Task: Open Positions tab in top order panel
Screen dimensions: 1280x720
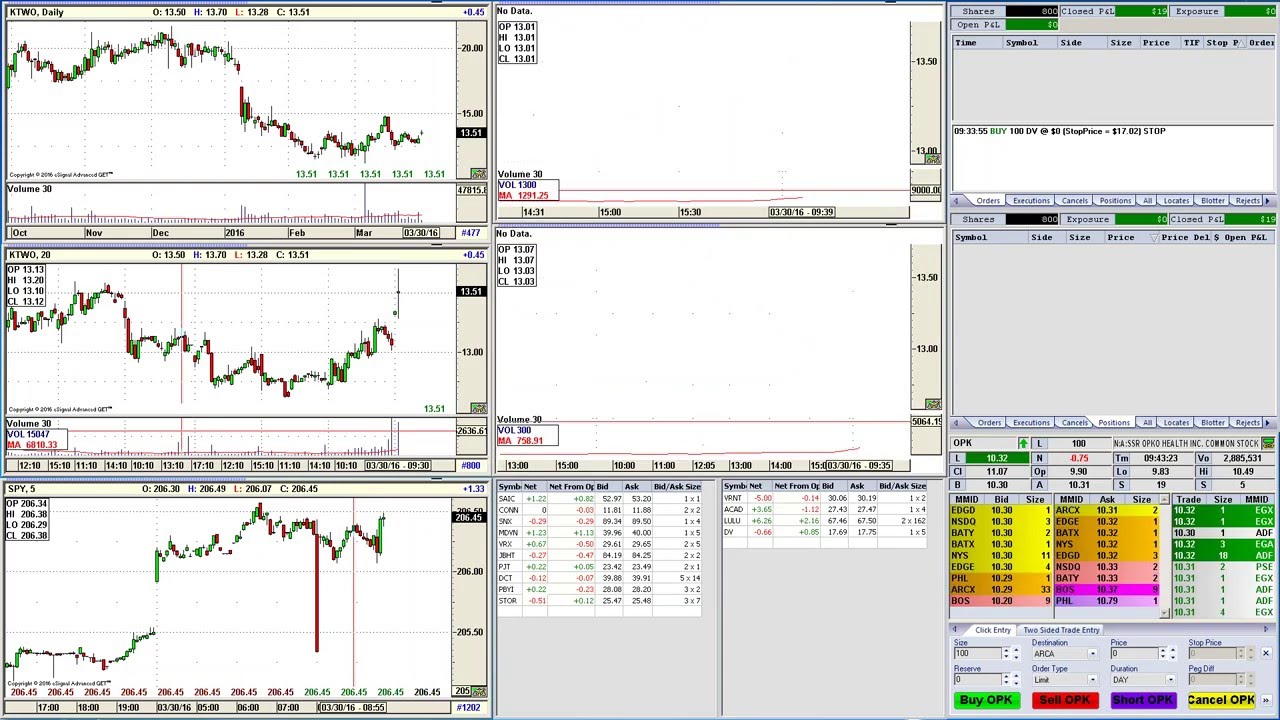Action: (1115, 201)
